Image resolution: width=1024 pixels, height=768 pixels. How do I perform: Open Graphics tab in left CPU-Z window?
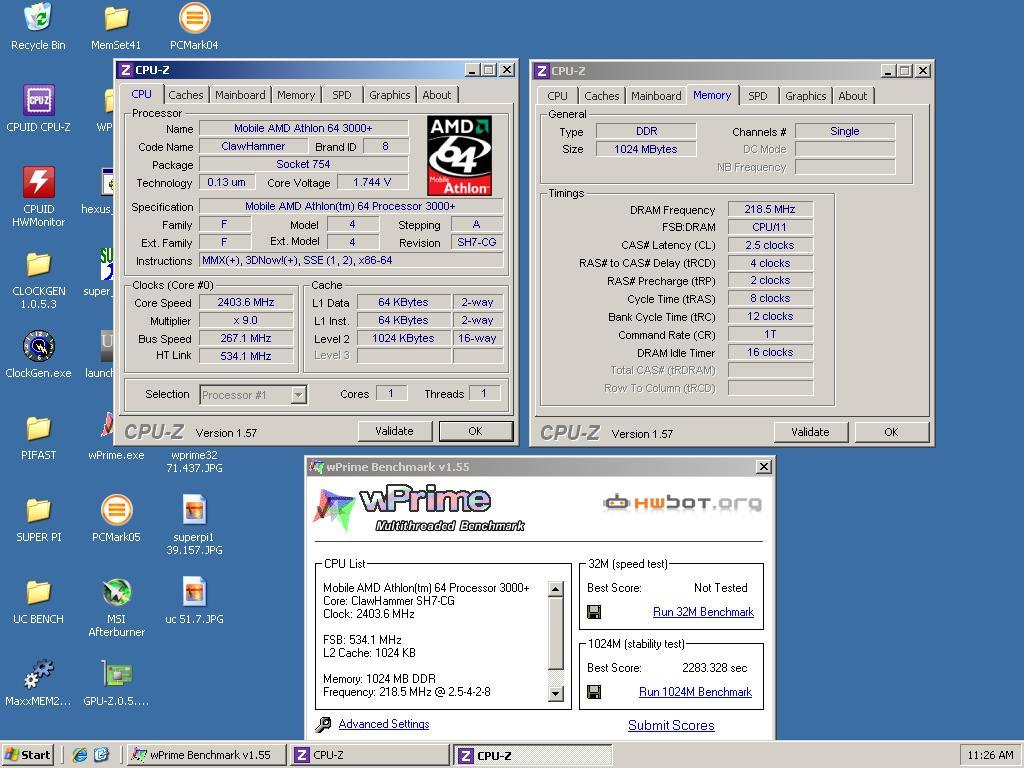[389, 95]
